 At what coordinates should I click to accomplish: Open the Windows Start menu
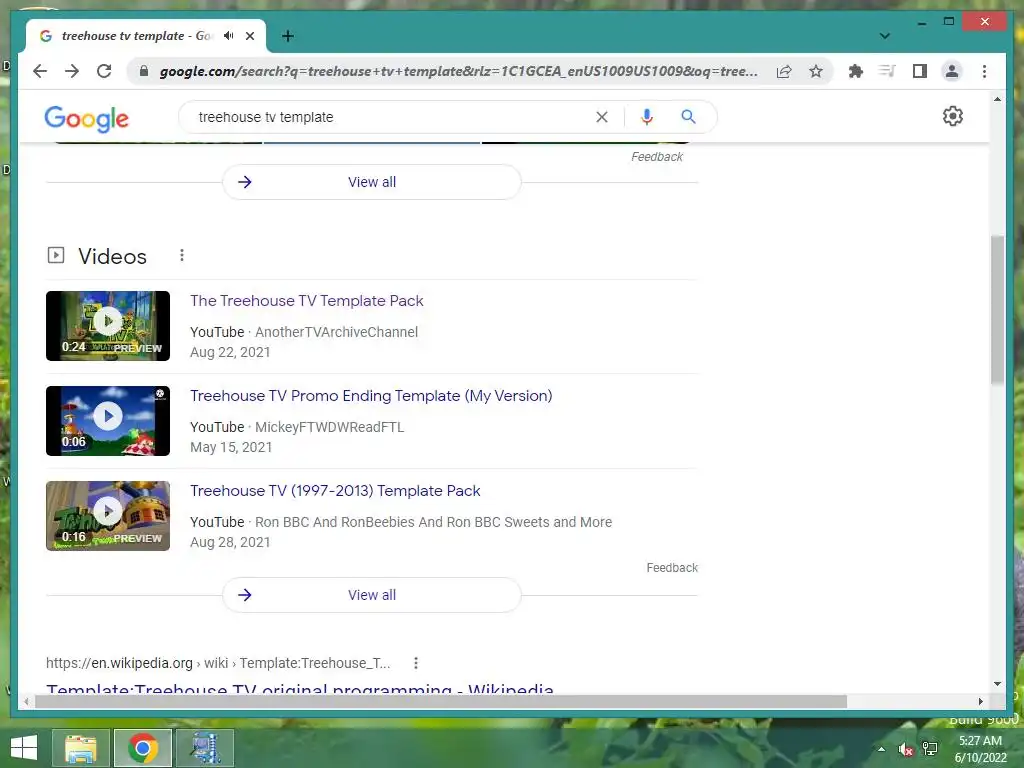click(24, 748)
